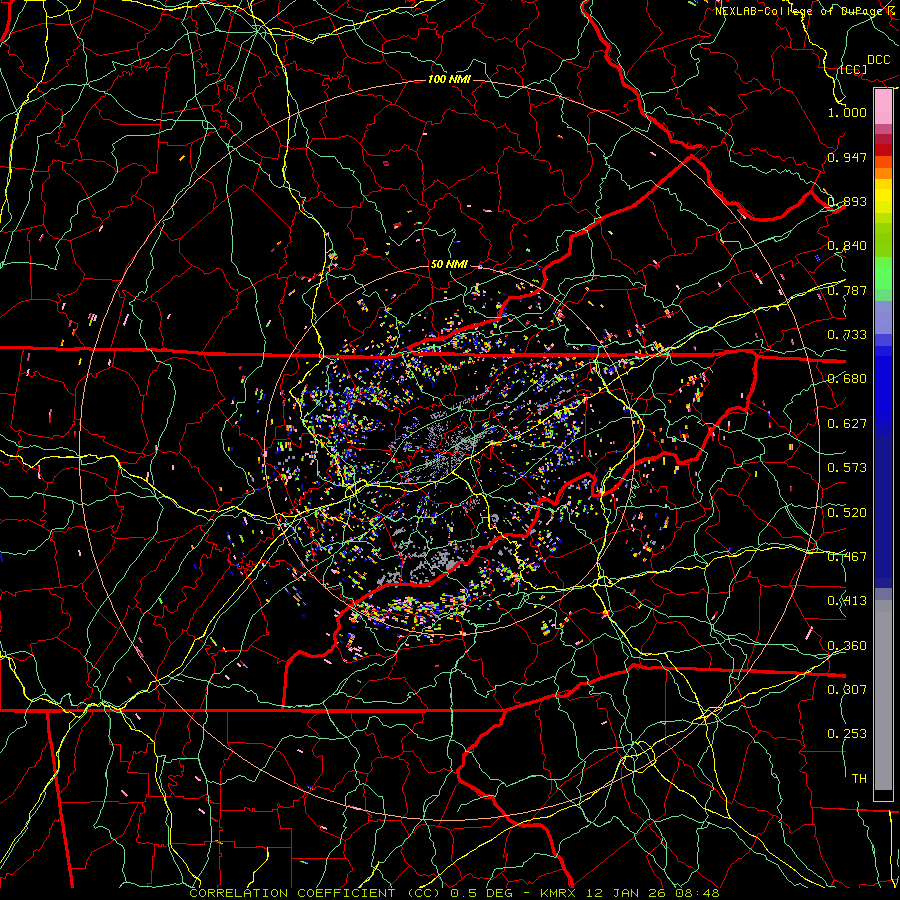Screen dimensions: 900x900
Task: Click the 0.573 legend value
Action: click(847, 468)
